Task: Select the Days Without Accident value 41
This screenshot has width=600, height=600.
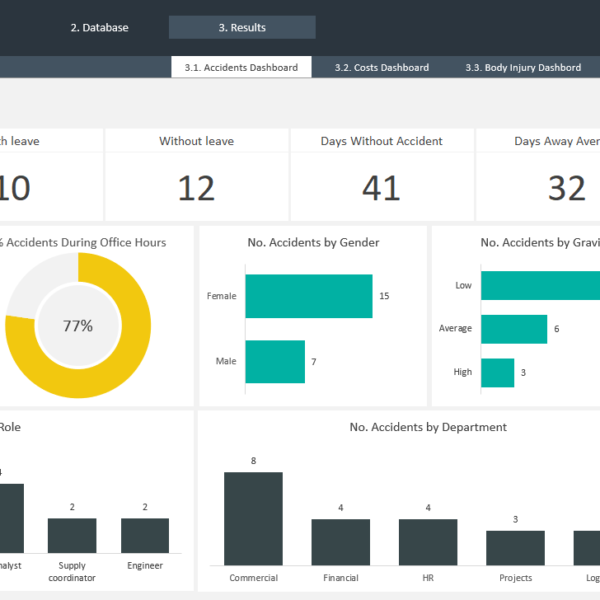Action: [x=381, y=187]
